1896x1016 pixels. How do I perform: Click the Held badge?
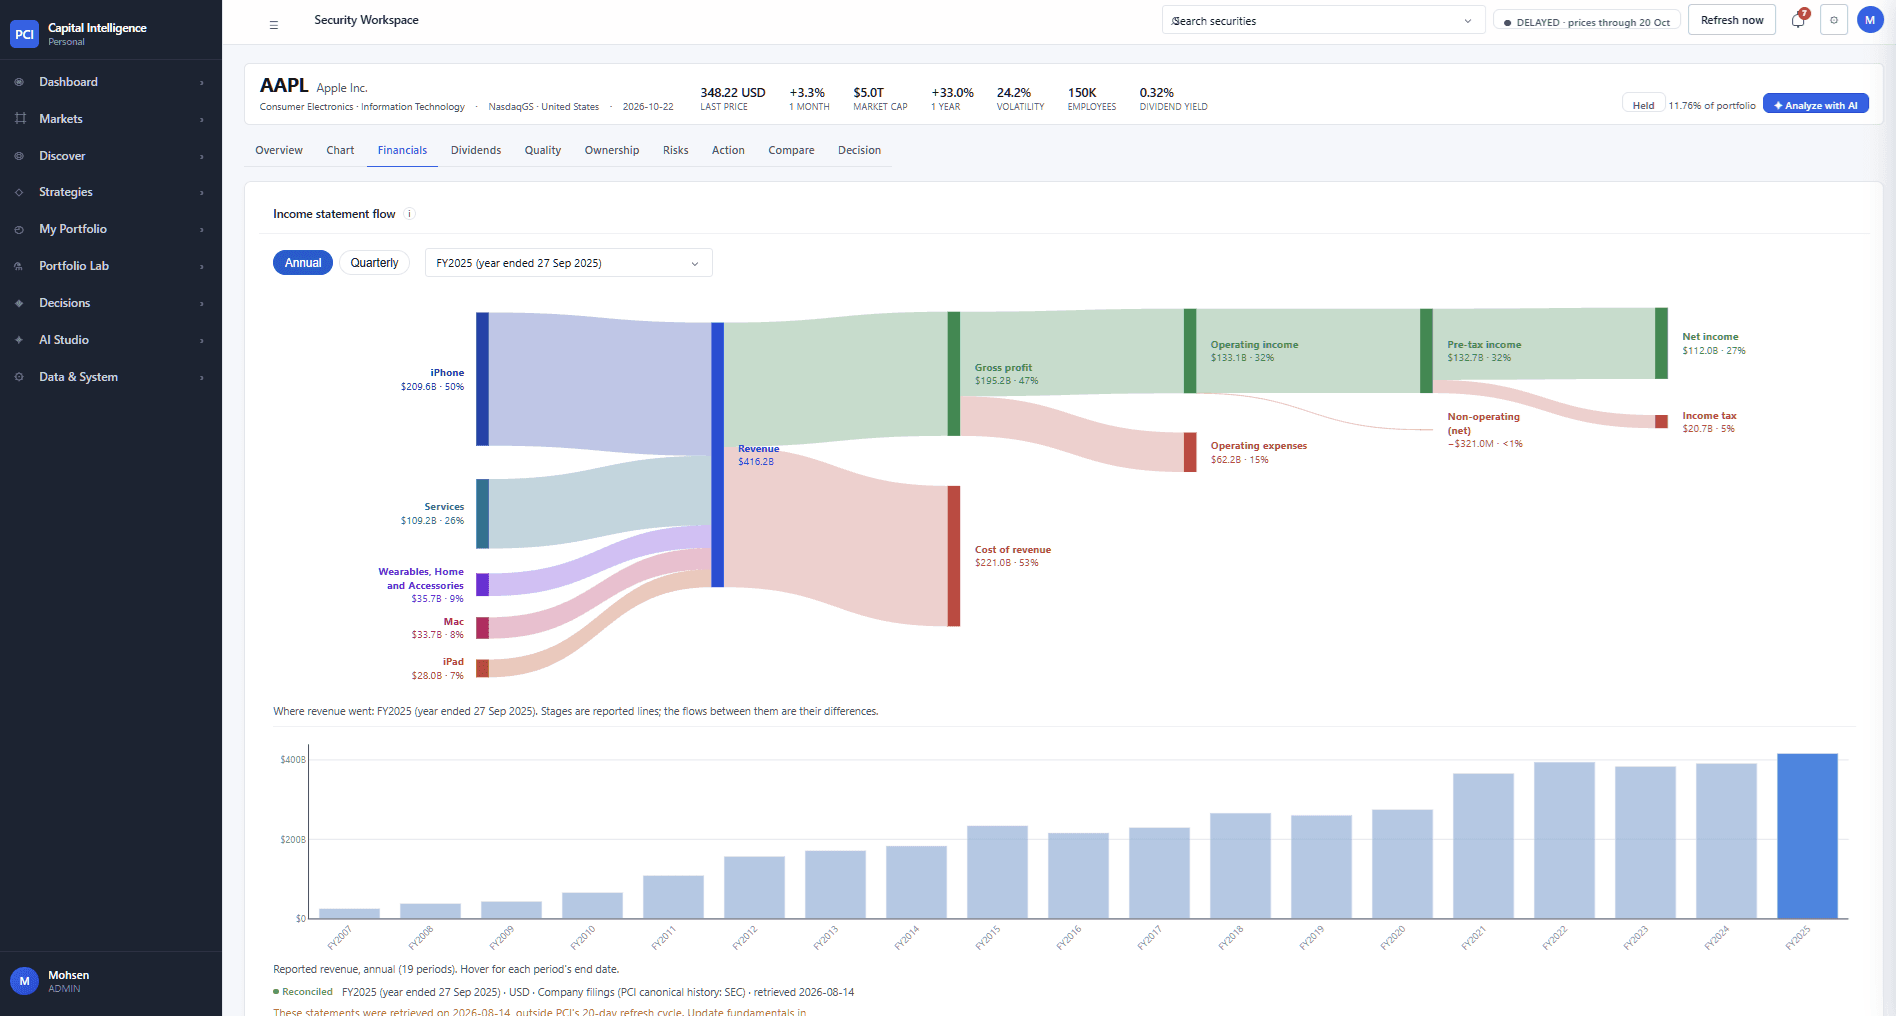[1643, 104]
